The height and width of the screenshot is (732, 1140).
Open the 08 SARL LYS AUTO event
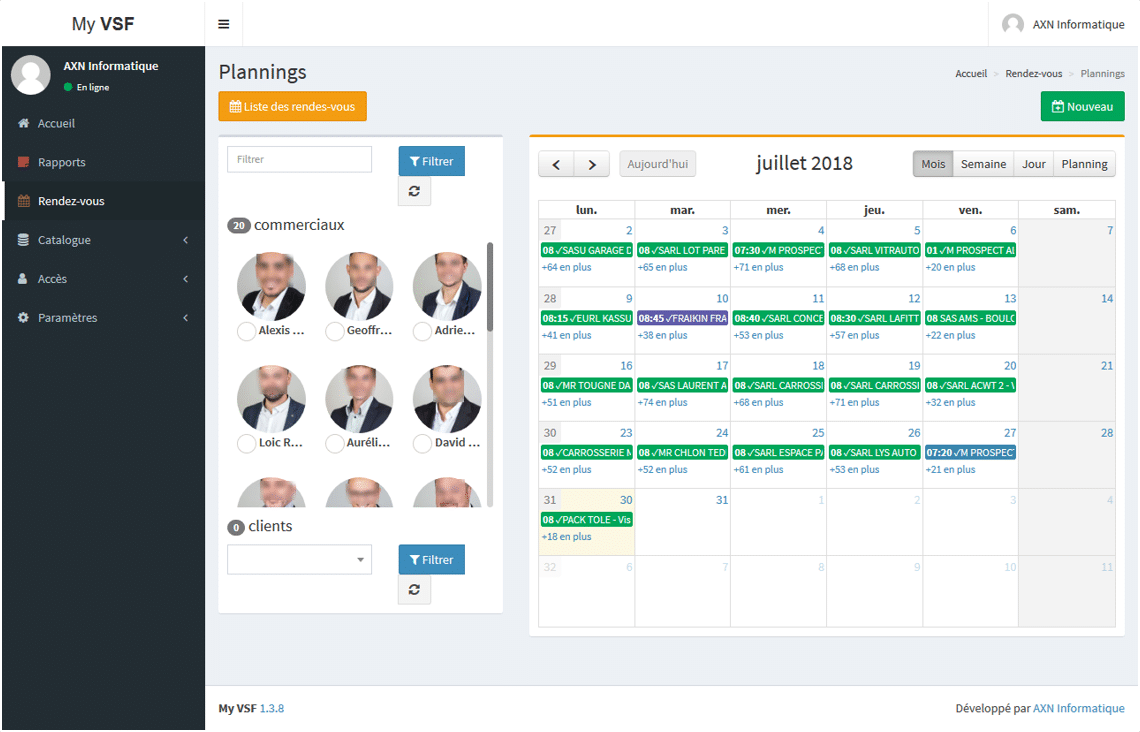(x=874, y=452)
